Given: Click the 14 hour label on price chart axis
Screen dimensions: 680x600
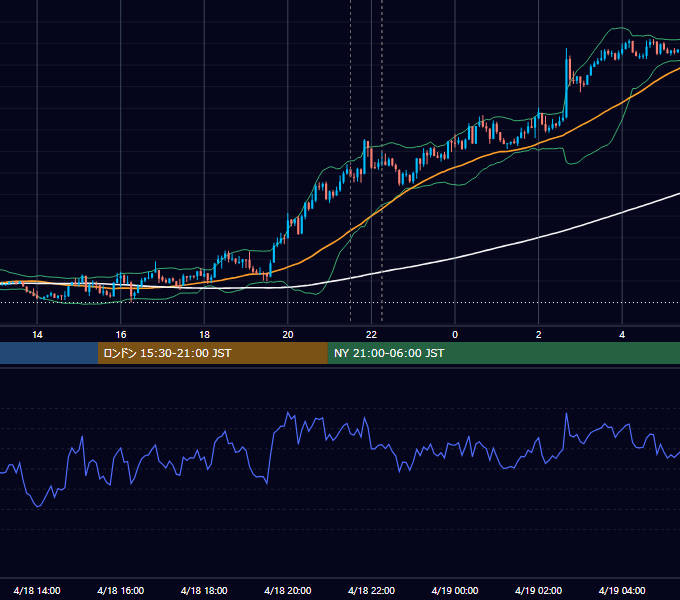Looking at the screenshot, I should pyautogui.click(x=37, y=335).
